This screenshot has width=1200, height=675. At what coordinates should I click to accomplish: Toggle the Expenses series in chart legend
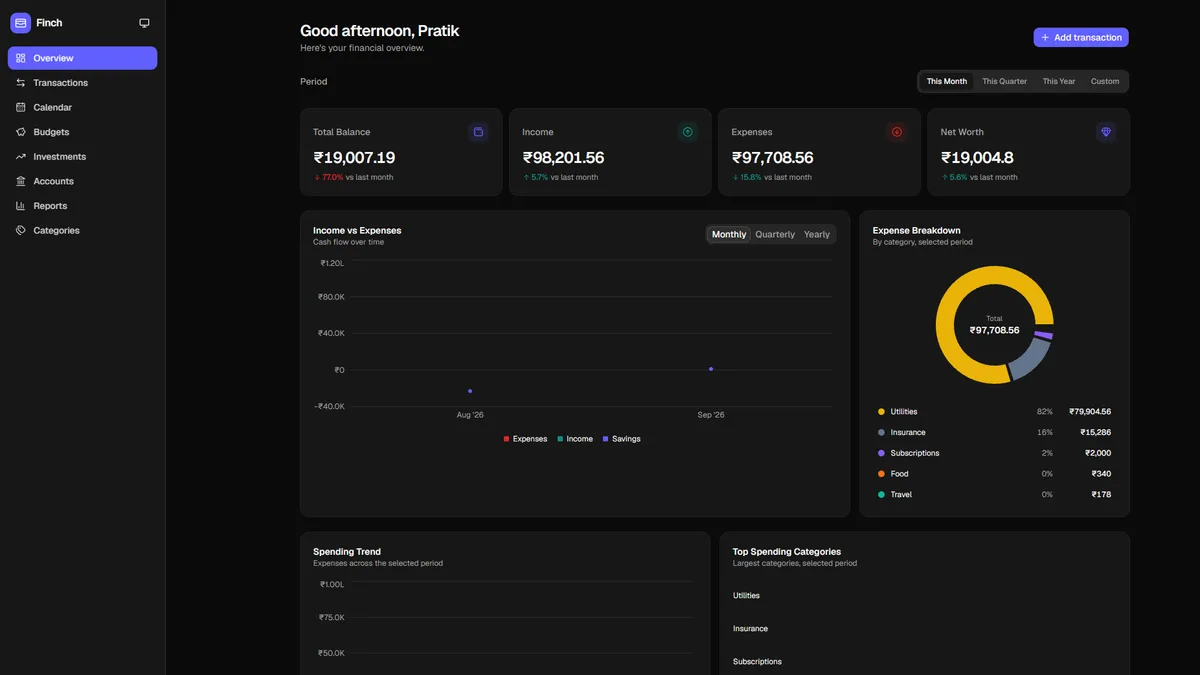click(526, 439)
